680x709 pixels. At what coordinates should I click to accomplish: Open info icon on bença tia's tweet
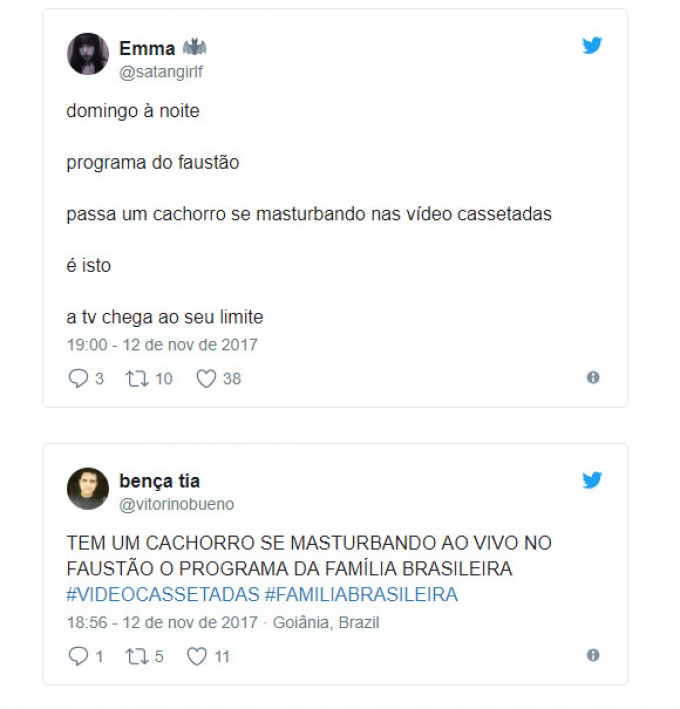(x=593, y=655)
